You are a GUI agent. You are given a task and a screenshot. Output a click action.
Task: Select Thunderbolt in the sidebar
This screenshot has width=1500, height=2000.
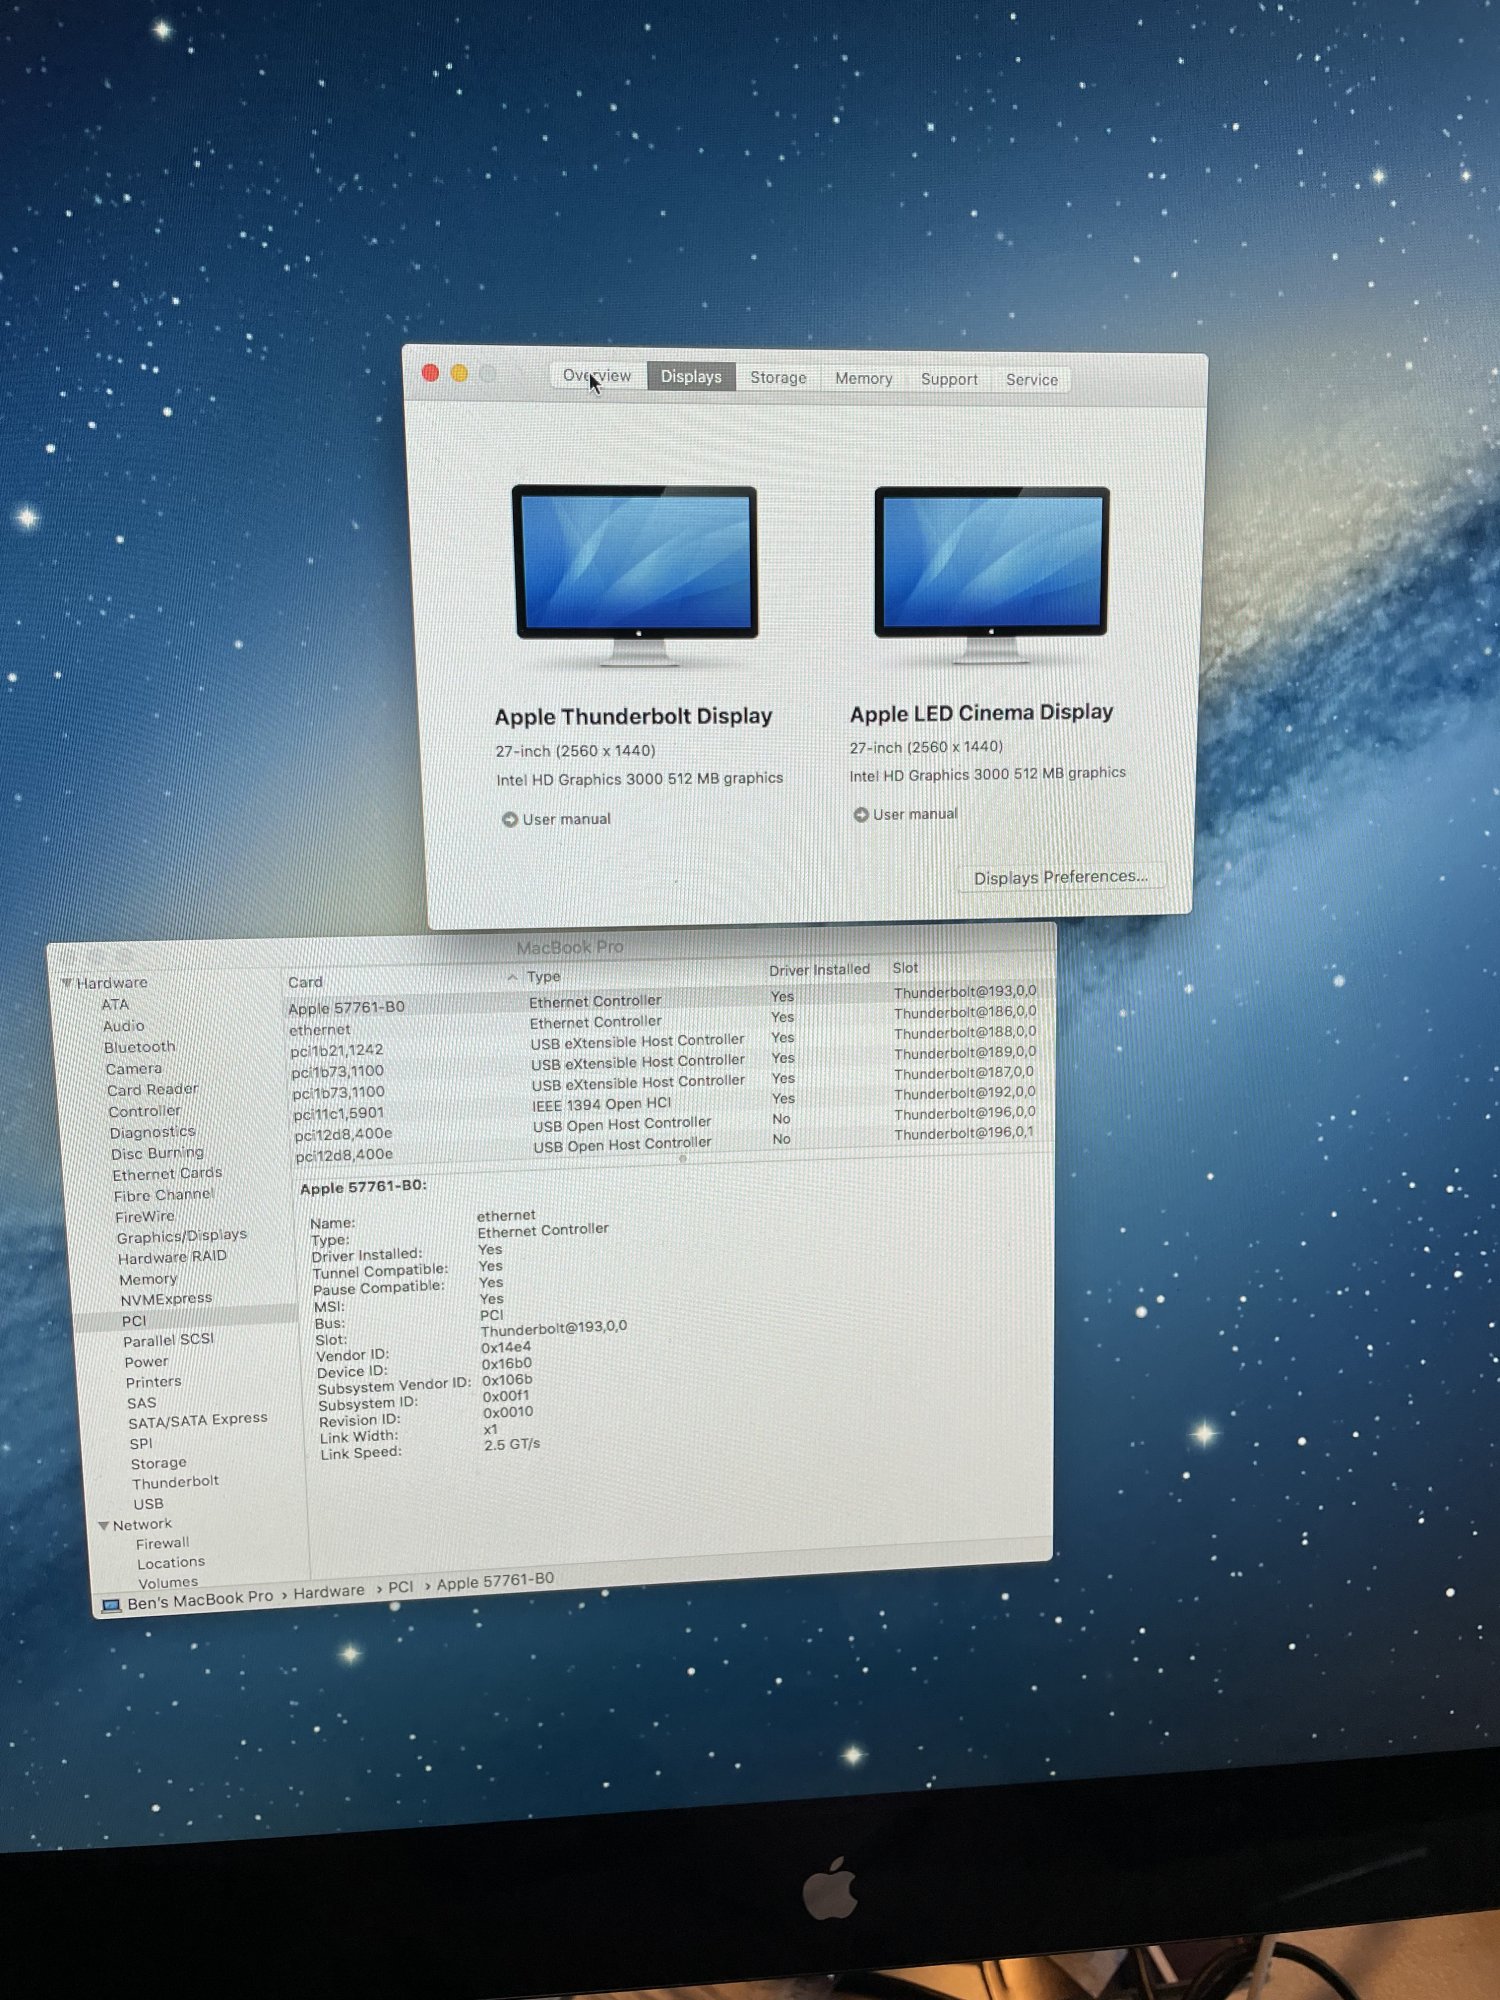pos(175,1482)
